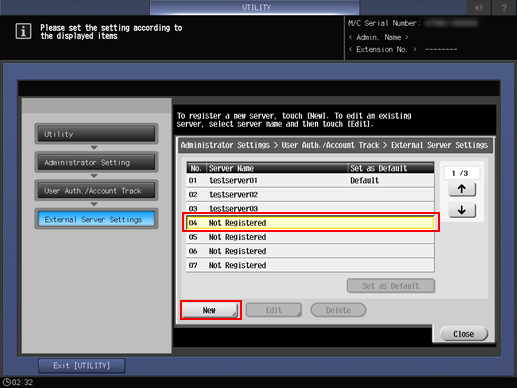Open Administrator Setting menu level
Viewport: 517px width, 388px height.
point(96,162)
